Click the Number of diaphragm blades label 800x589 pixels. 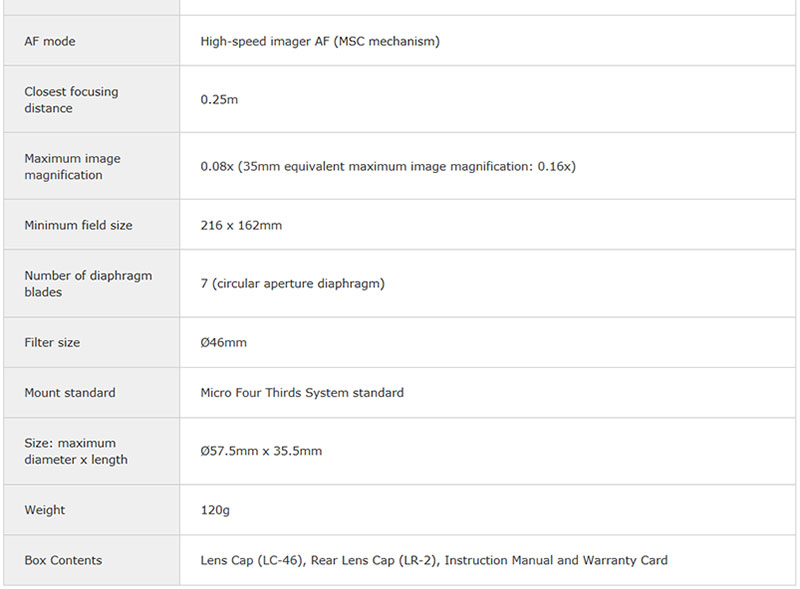click(x=88, y=283)
